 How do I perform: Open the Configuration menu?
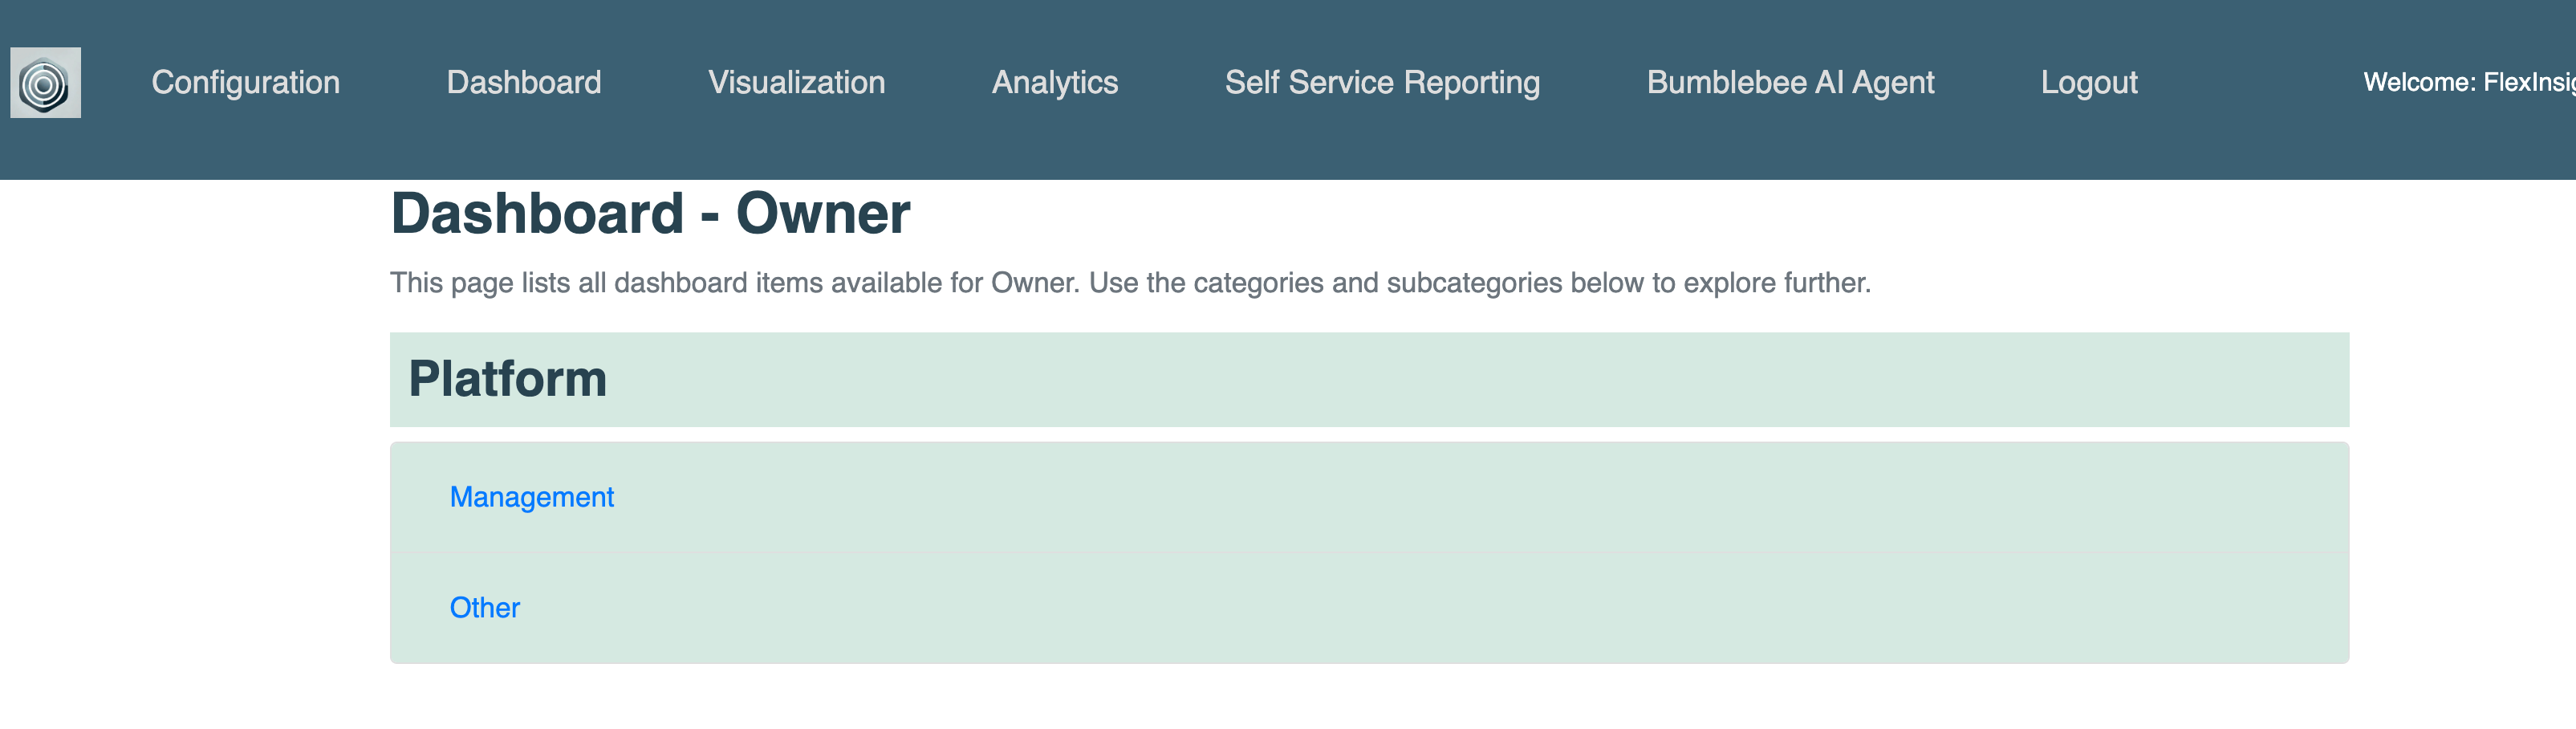[x=245, y=82]
